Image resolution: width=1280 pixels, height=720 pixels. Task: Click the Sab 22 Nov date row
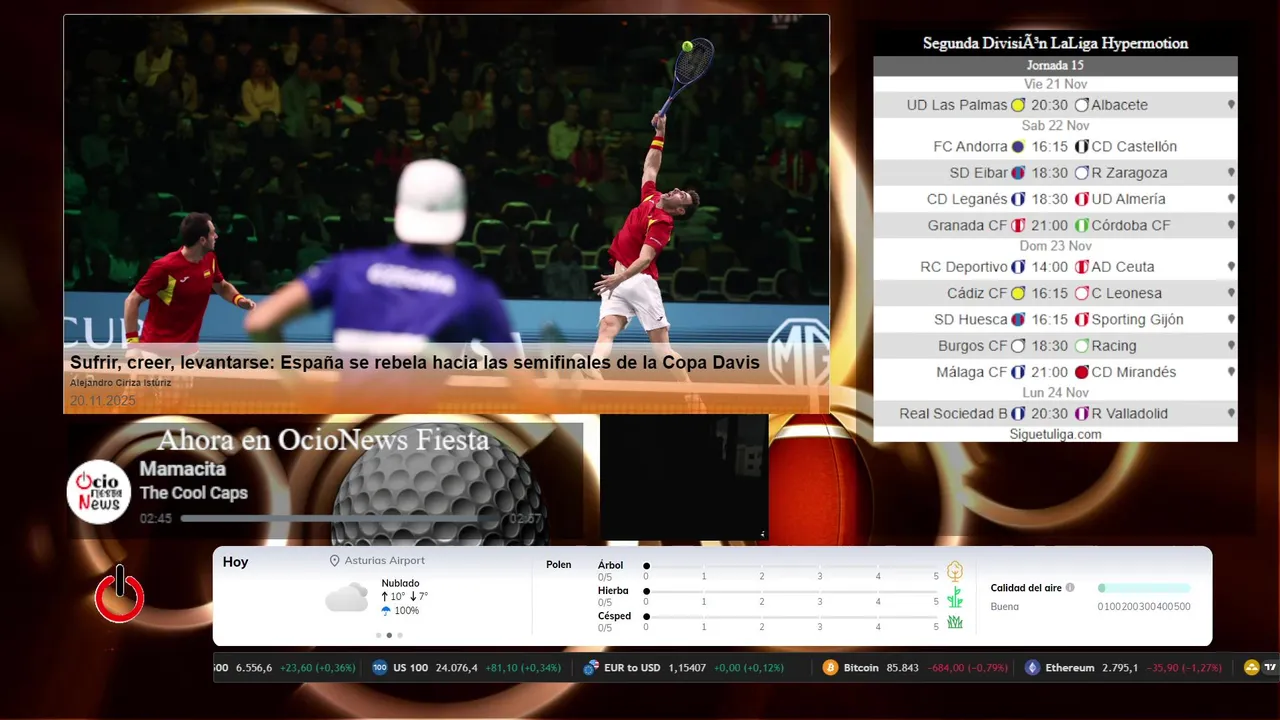click(1055, 126)
